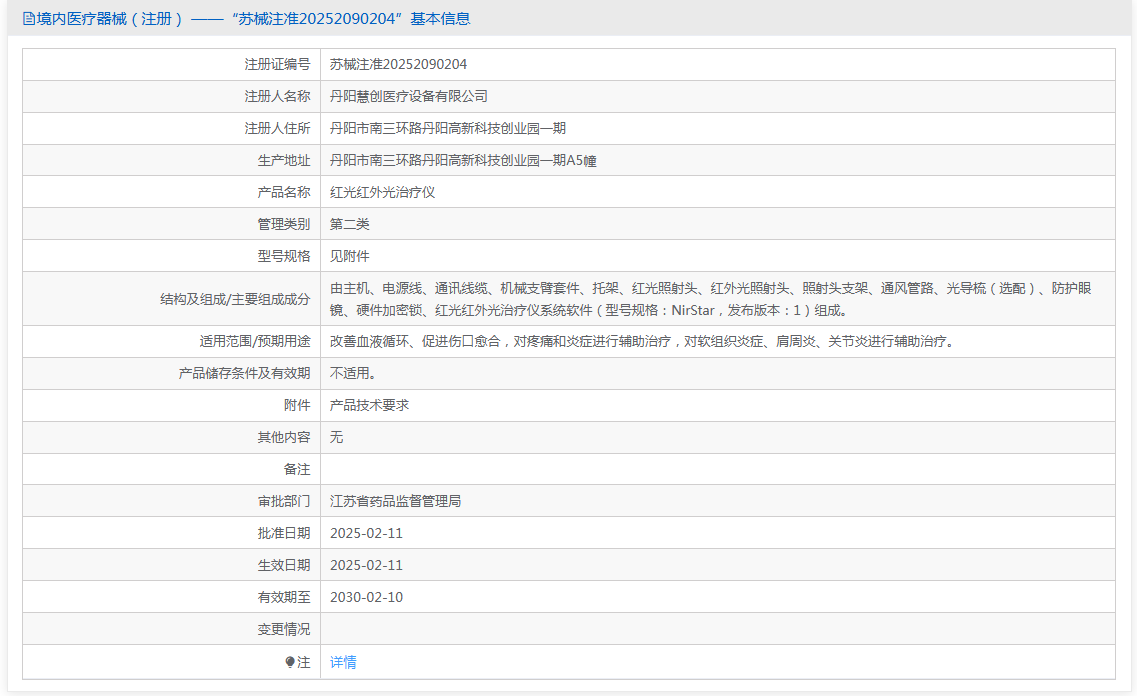
Task: Click the bulb icon beside 注 label
Action: 290,662
